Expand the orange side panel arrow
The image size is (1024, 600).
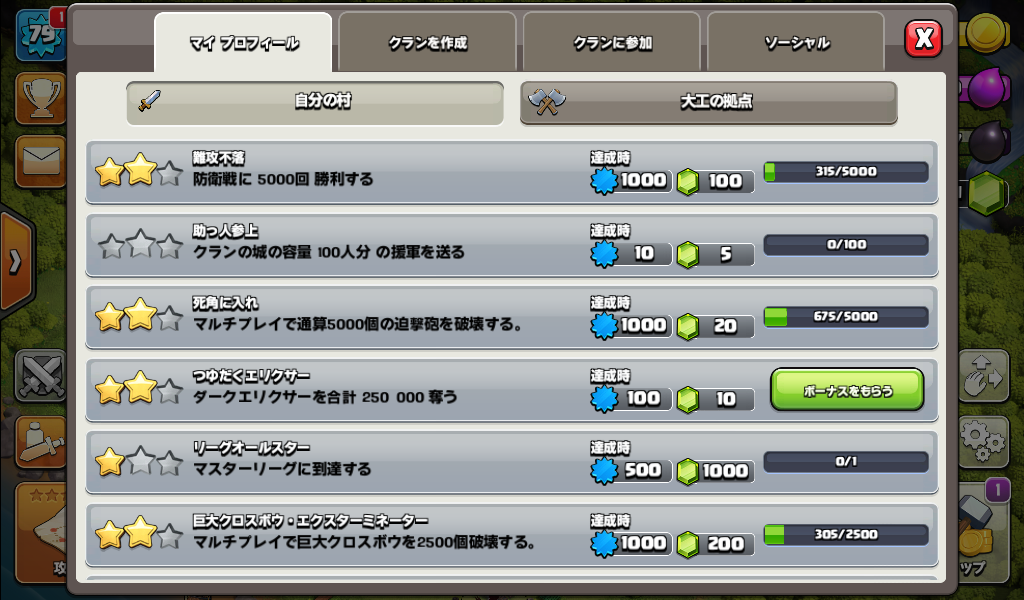[16, 262]
